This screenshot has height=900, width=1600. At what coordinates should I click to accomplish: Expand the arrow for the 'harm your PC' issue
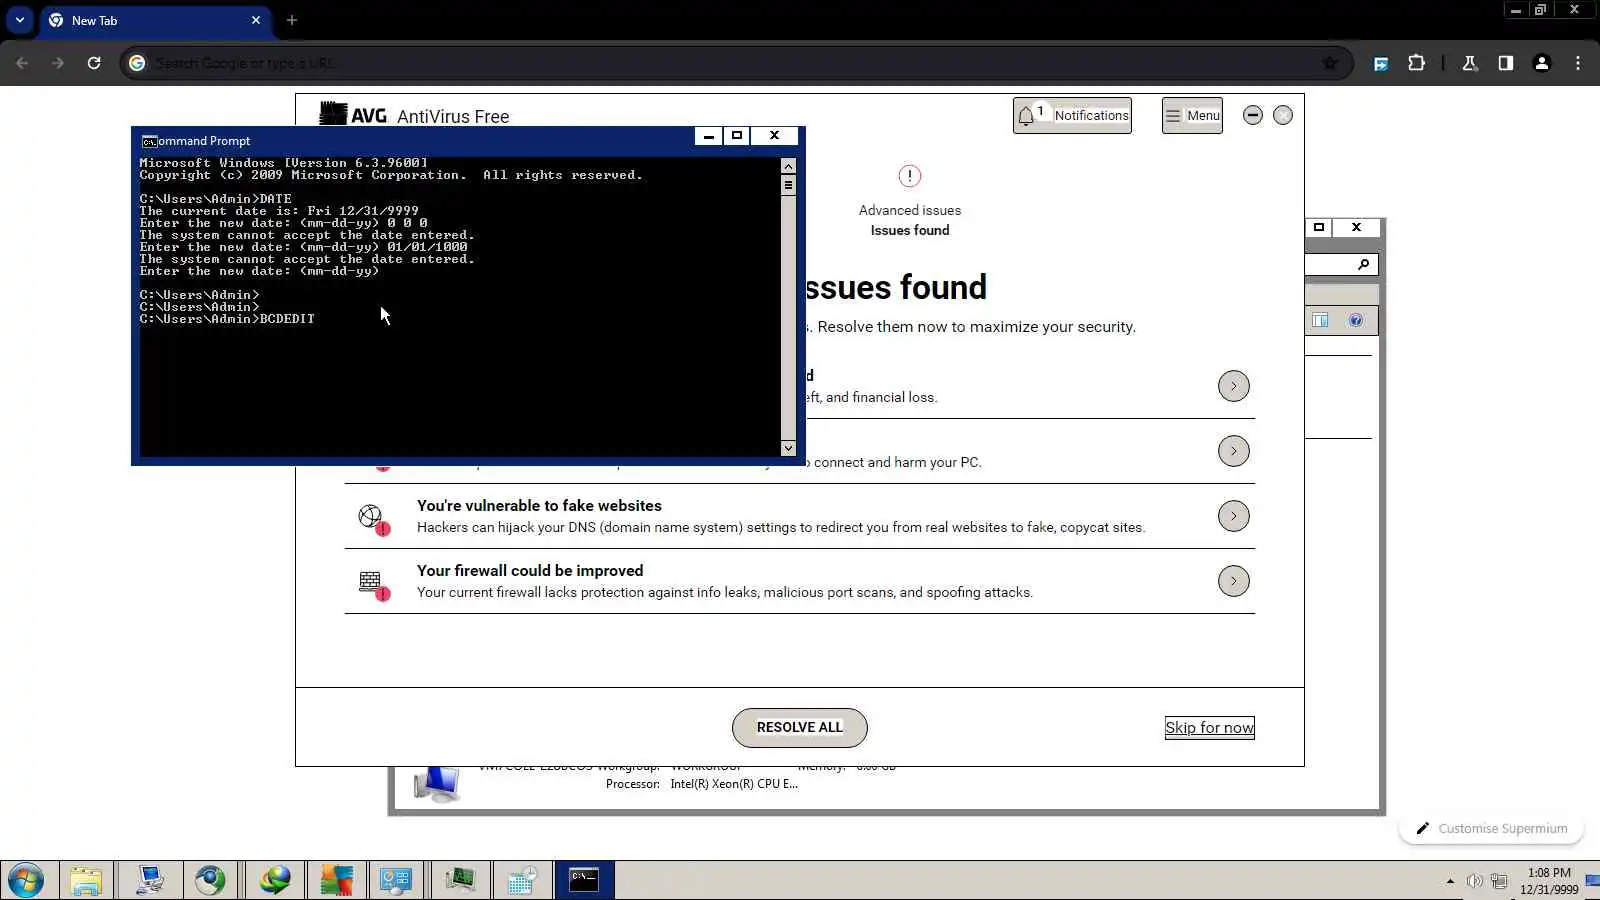[1234, 451]
